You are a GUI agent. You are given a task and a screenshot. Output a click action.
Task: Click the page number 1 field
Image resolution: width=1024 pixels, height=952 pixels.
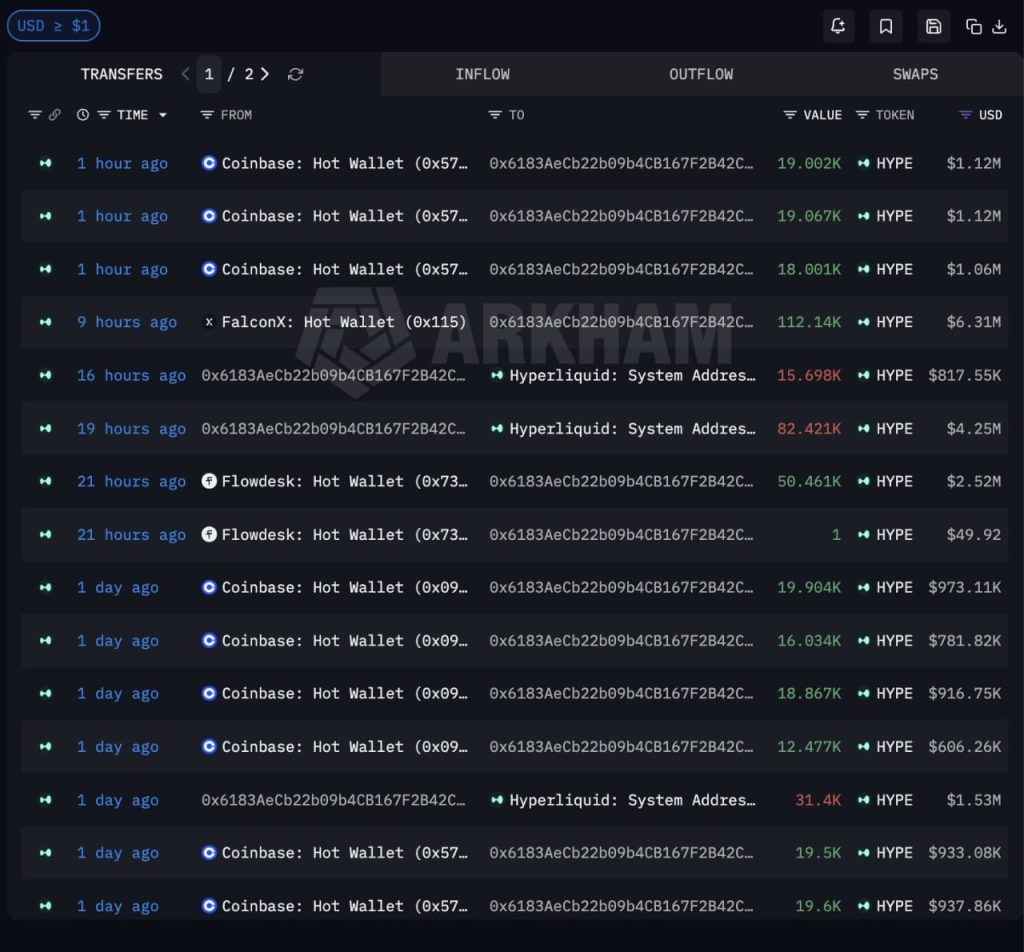tap(209, 74)
